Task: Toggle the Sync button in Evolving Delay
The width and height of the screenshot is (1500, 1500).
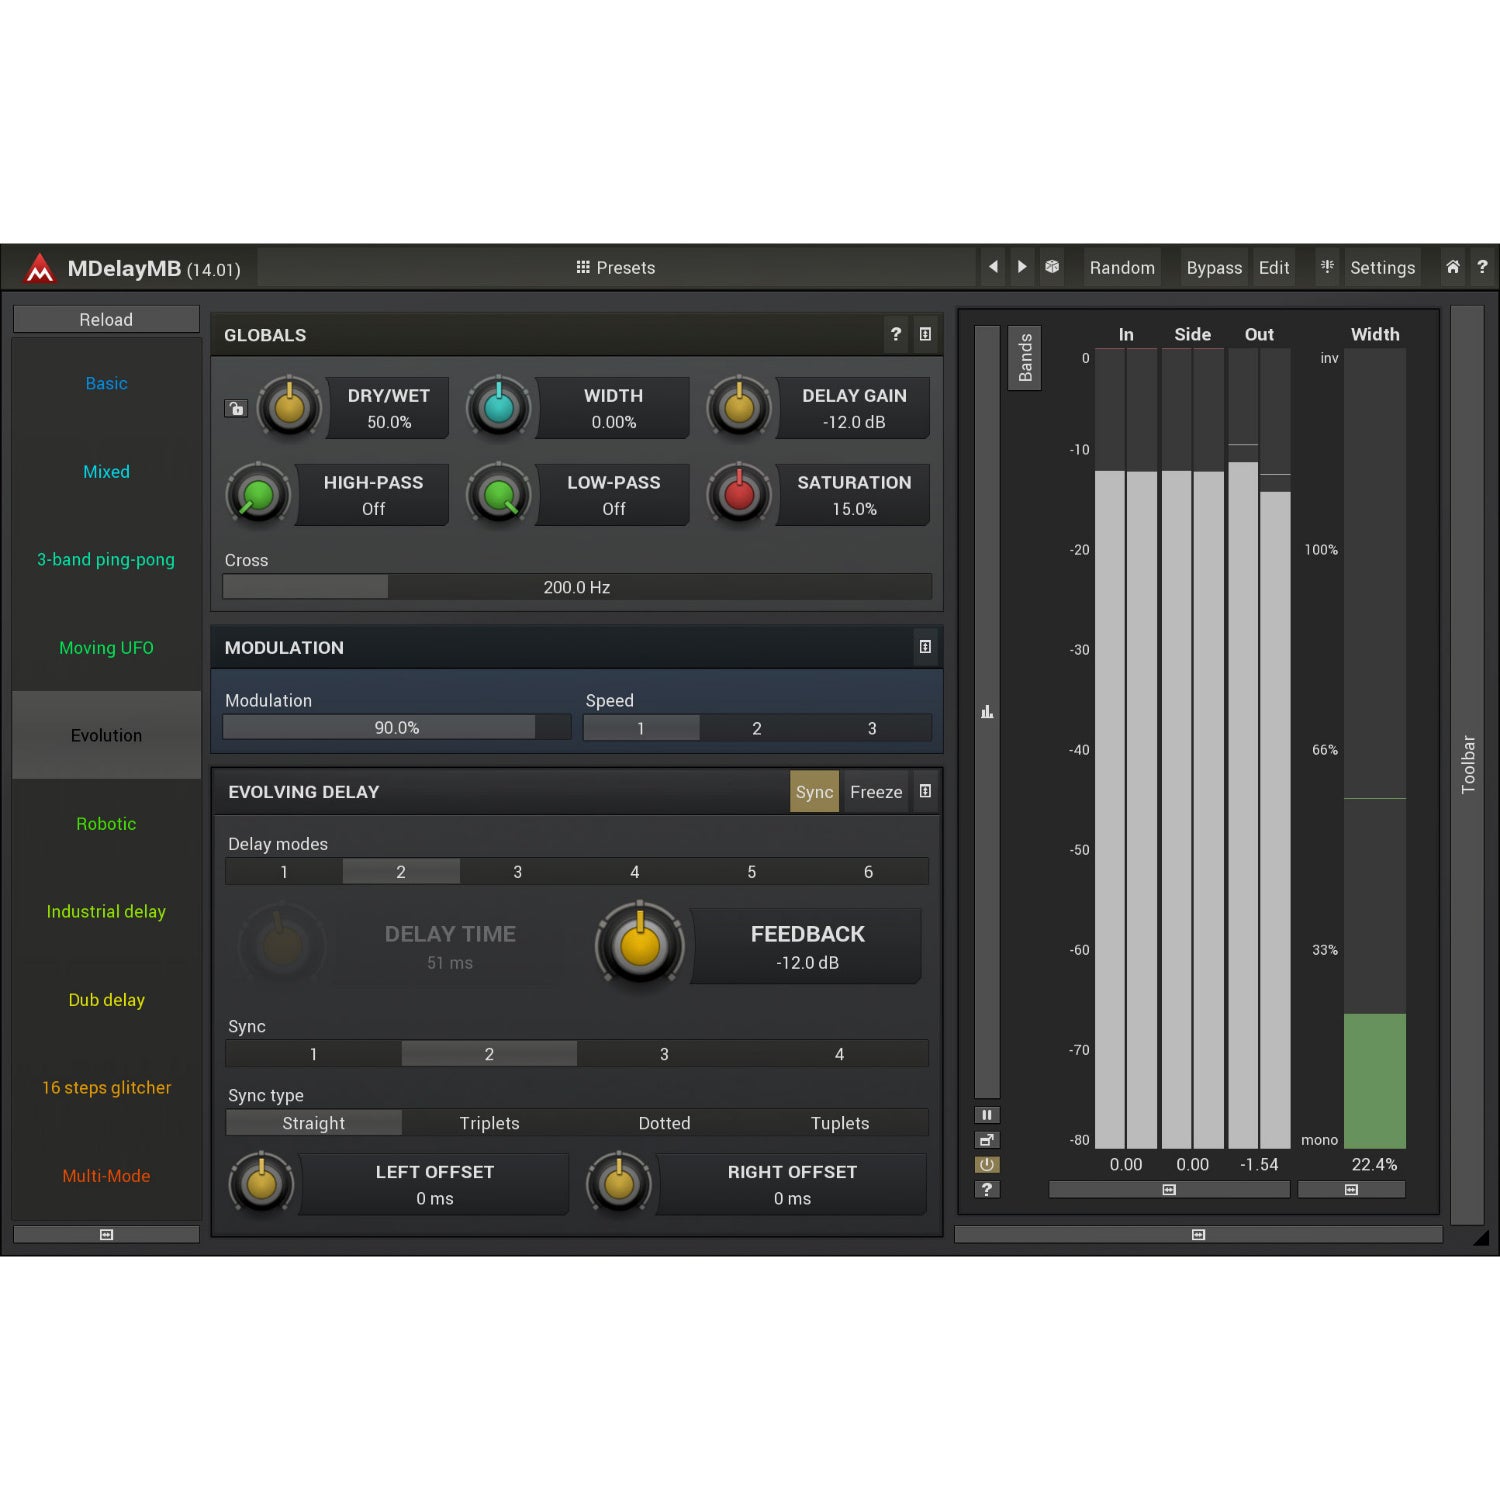Action: point(814,792)
